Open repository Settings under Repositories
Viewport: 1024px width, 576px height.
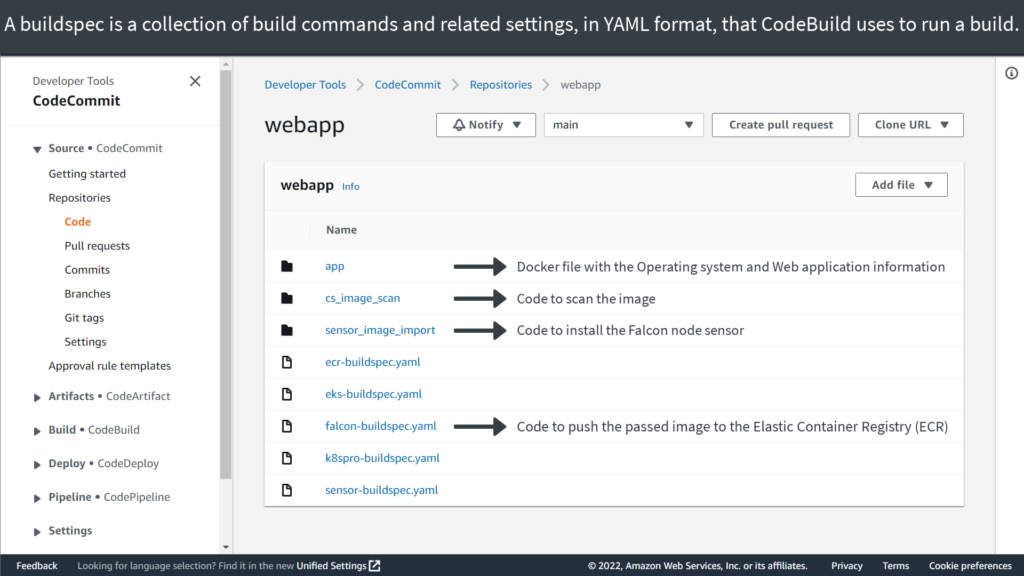[86, 342]
